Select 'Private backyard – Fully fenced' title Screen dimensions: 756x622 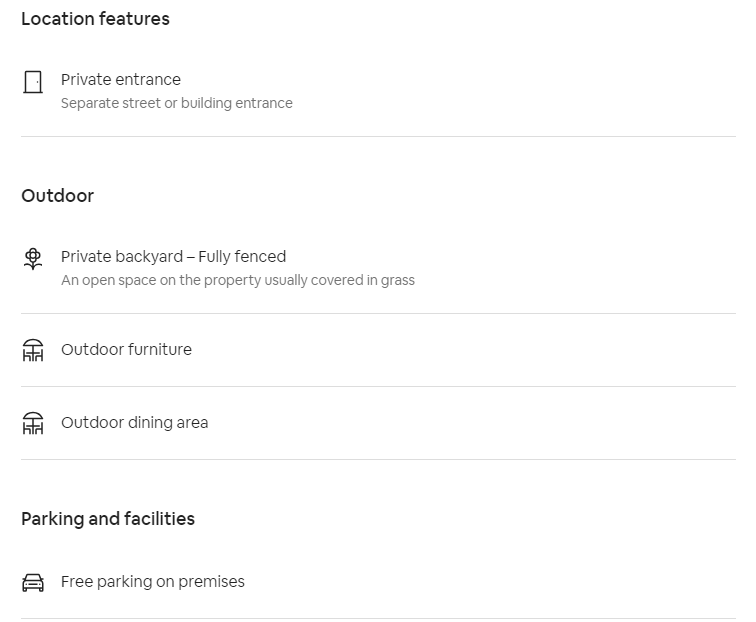point(174,257)
